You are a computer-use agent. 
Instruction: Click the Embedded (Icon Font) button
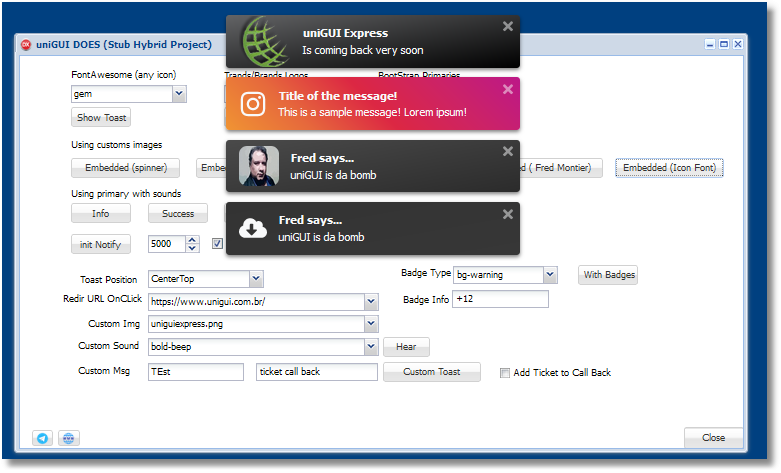click(x=669, y=168)
